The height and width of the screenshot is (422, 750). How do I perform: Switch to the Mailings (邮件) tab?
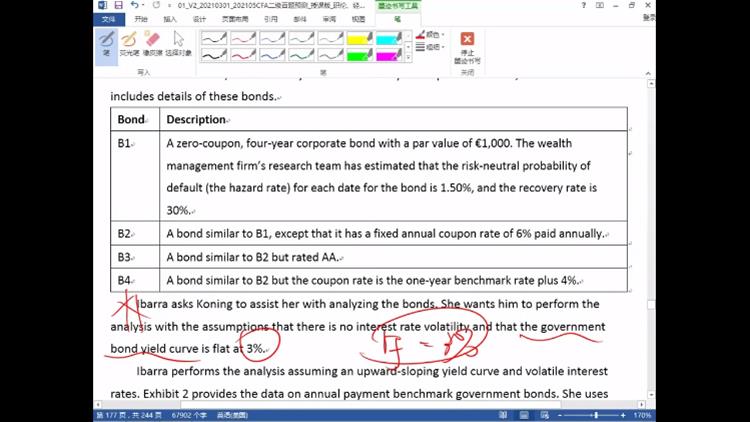point(300,19)
